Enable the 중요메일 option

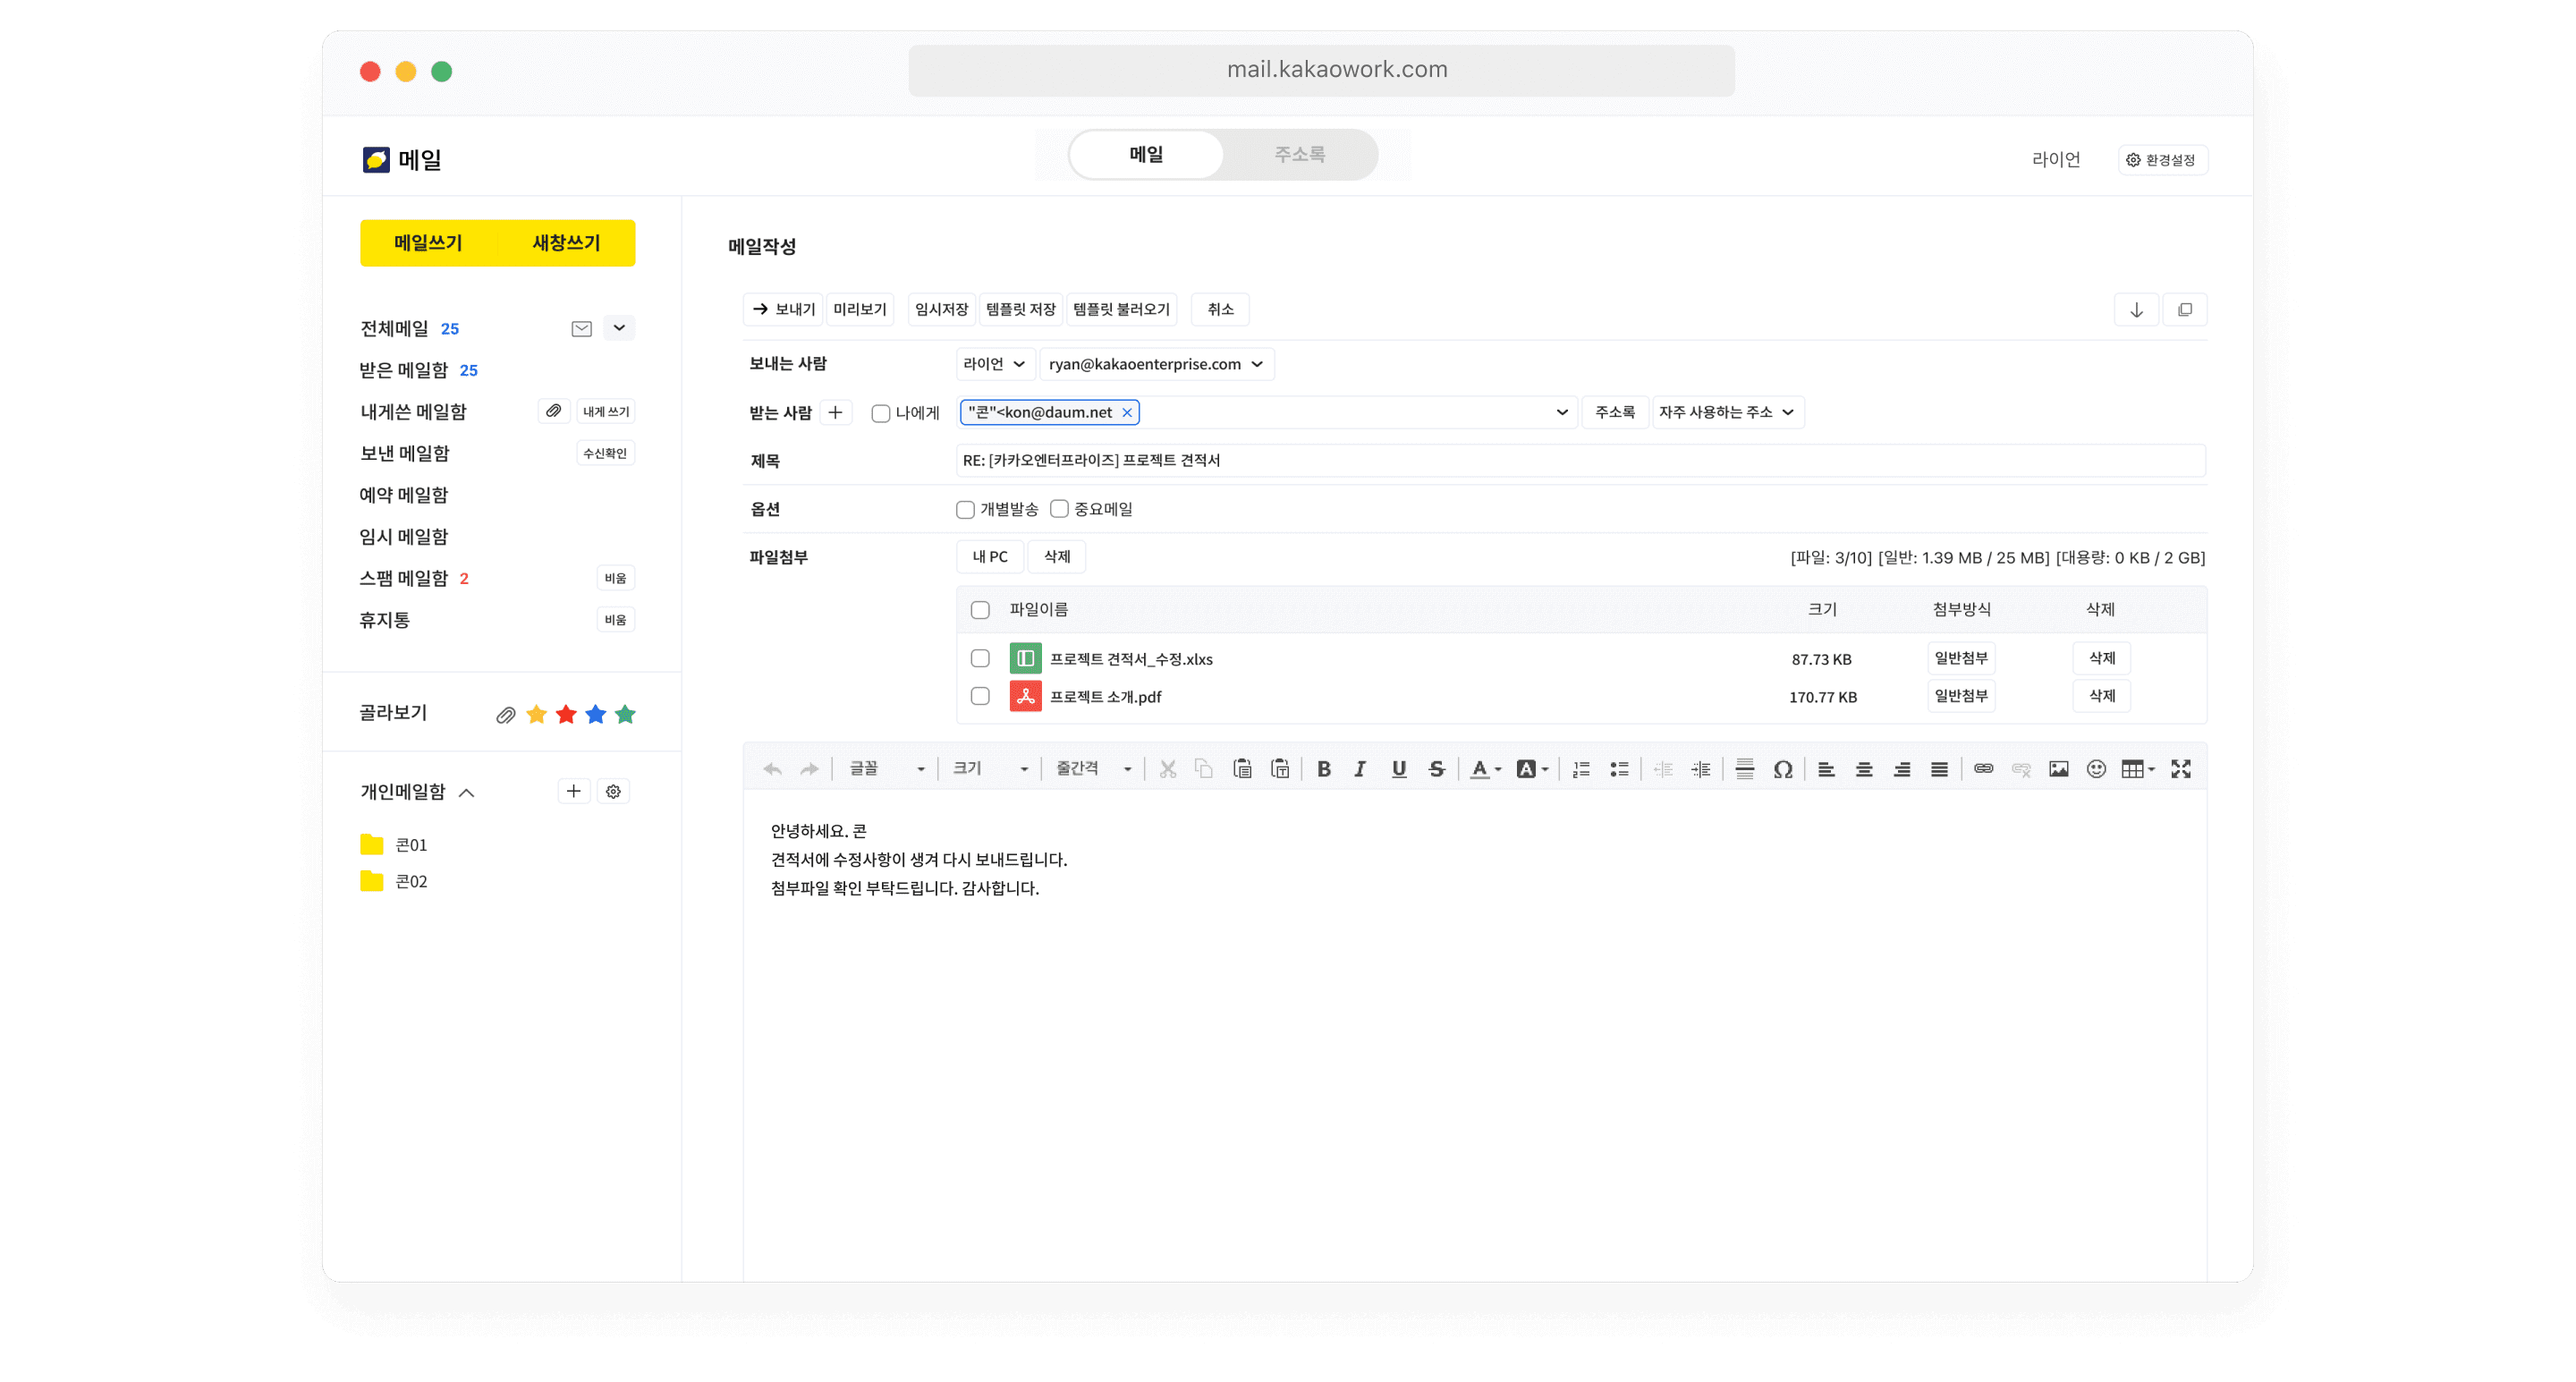pyautogui.click(x=1059, y=509)
